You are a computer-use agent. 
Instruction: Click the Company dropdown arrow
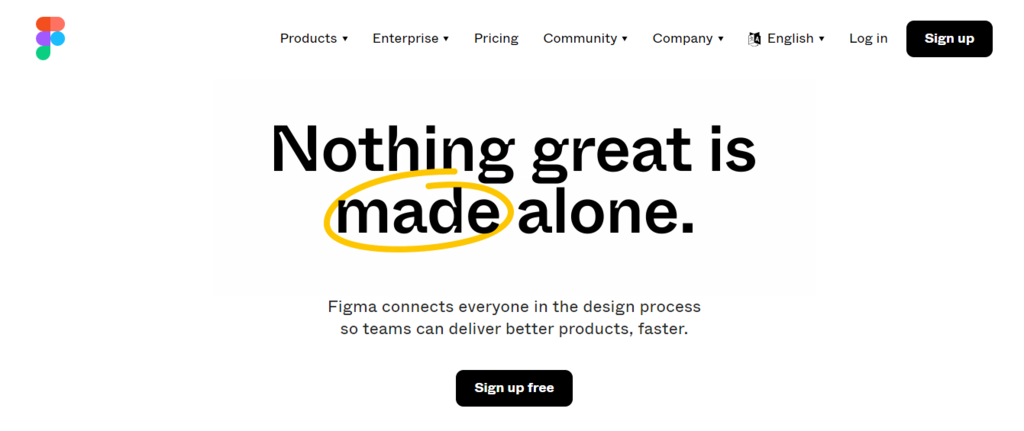tap(721, 39)
